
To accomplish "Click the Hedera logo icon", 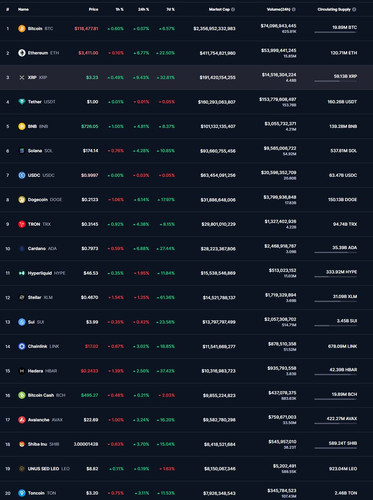I will point(22,371).
